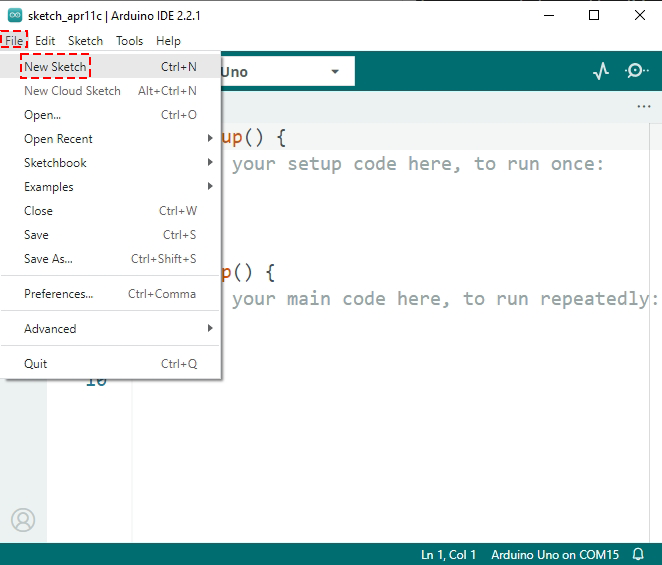Viewport: 662px width, 565px height.
Task: Click the Ln 1, Col 1 status entry
Action: click(x=448, y=554)
